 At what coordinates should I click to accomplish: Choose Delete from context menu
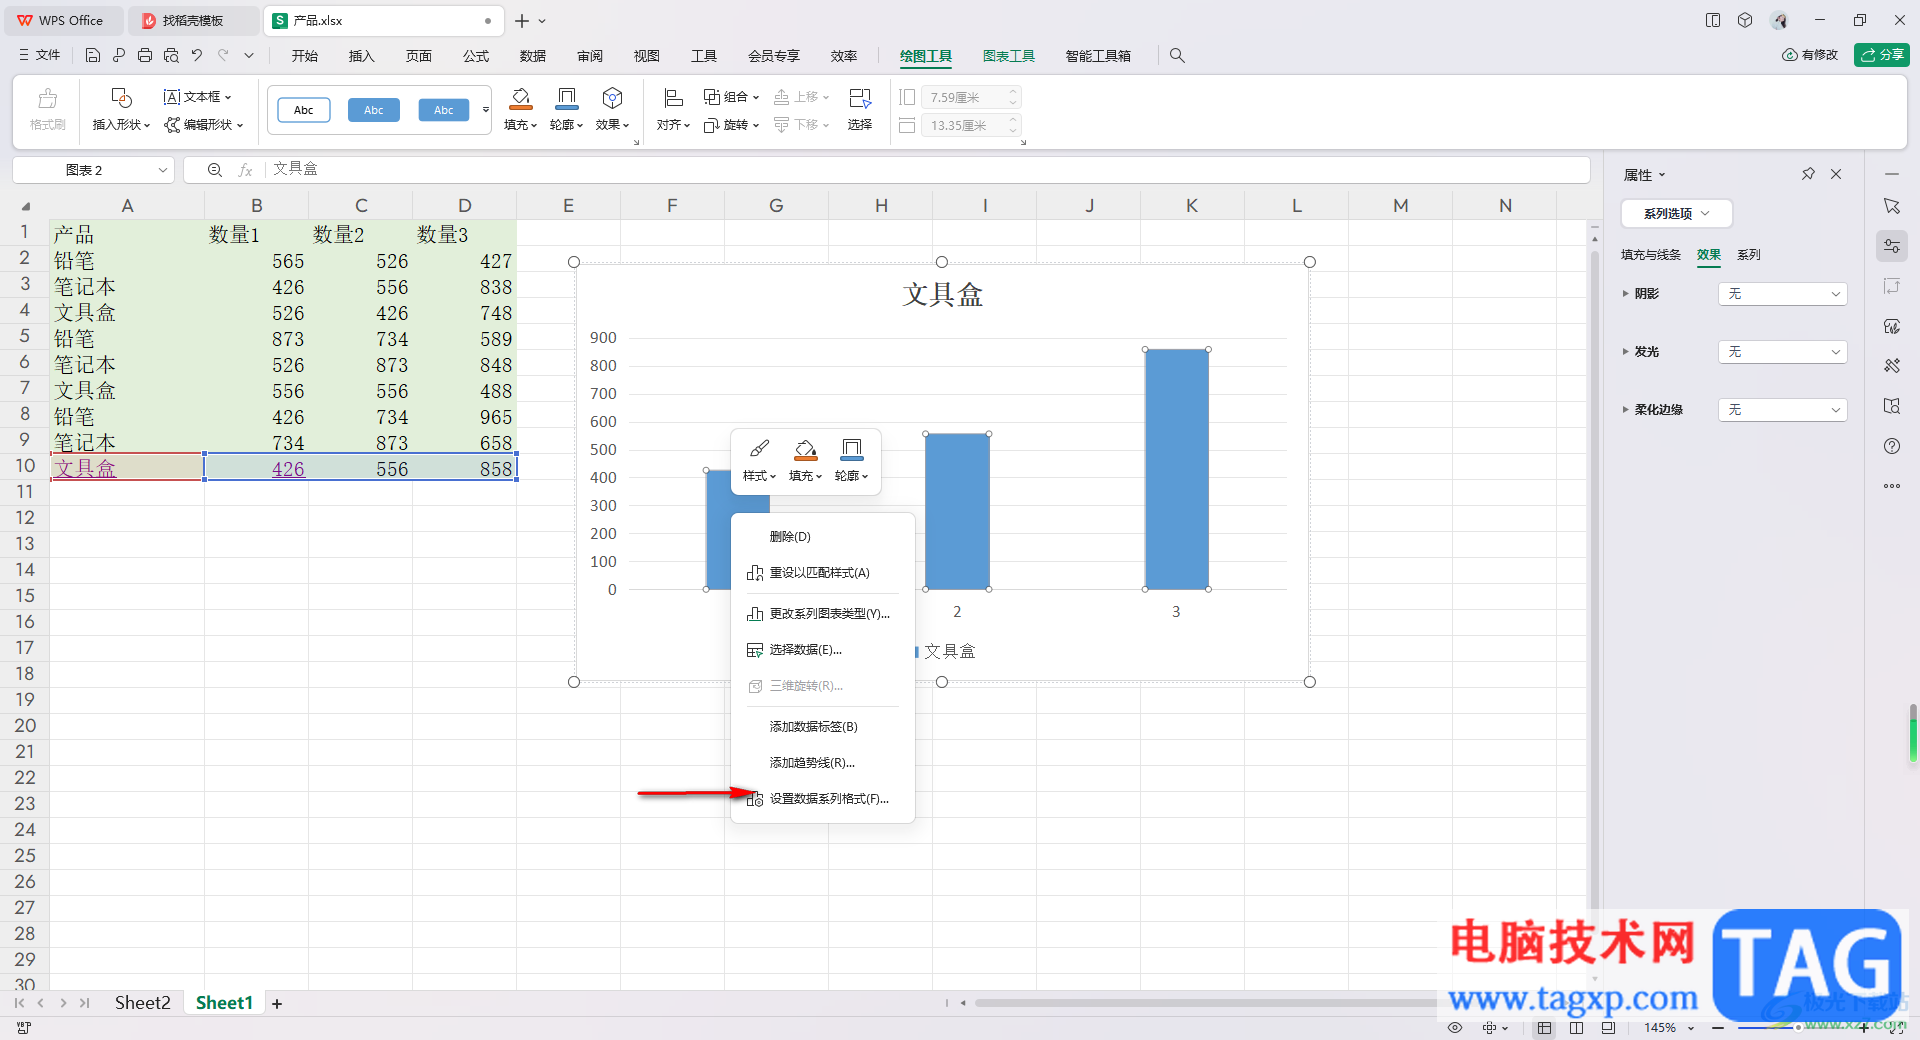click(823, 537)
